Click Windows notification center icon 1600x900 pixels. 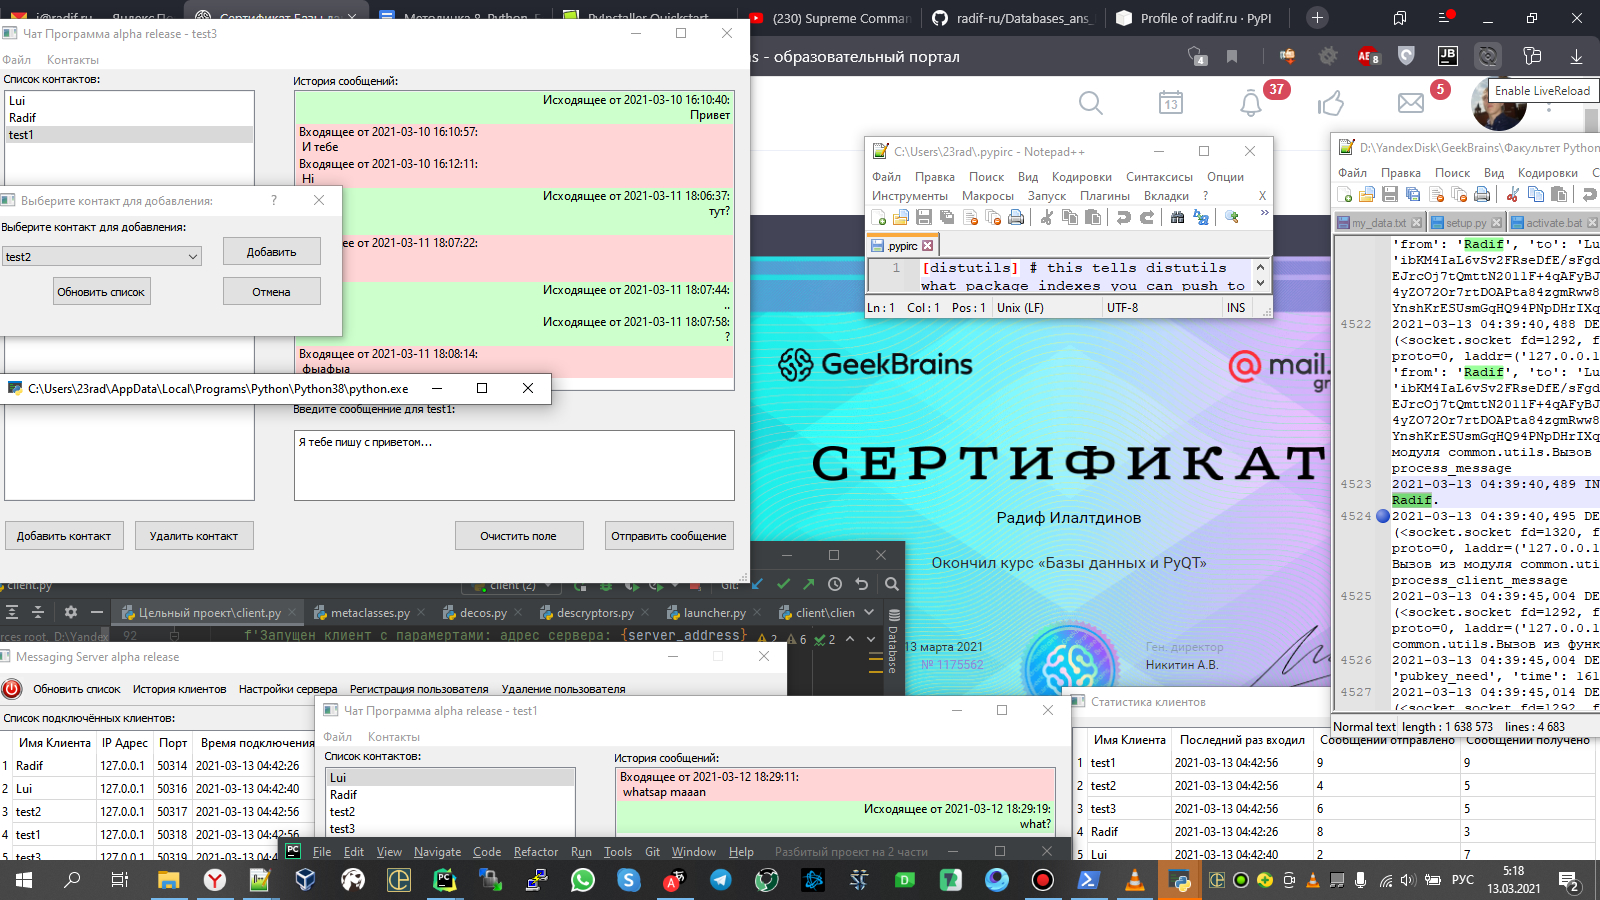click(1569, 880)
